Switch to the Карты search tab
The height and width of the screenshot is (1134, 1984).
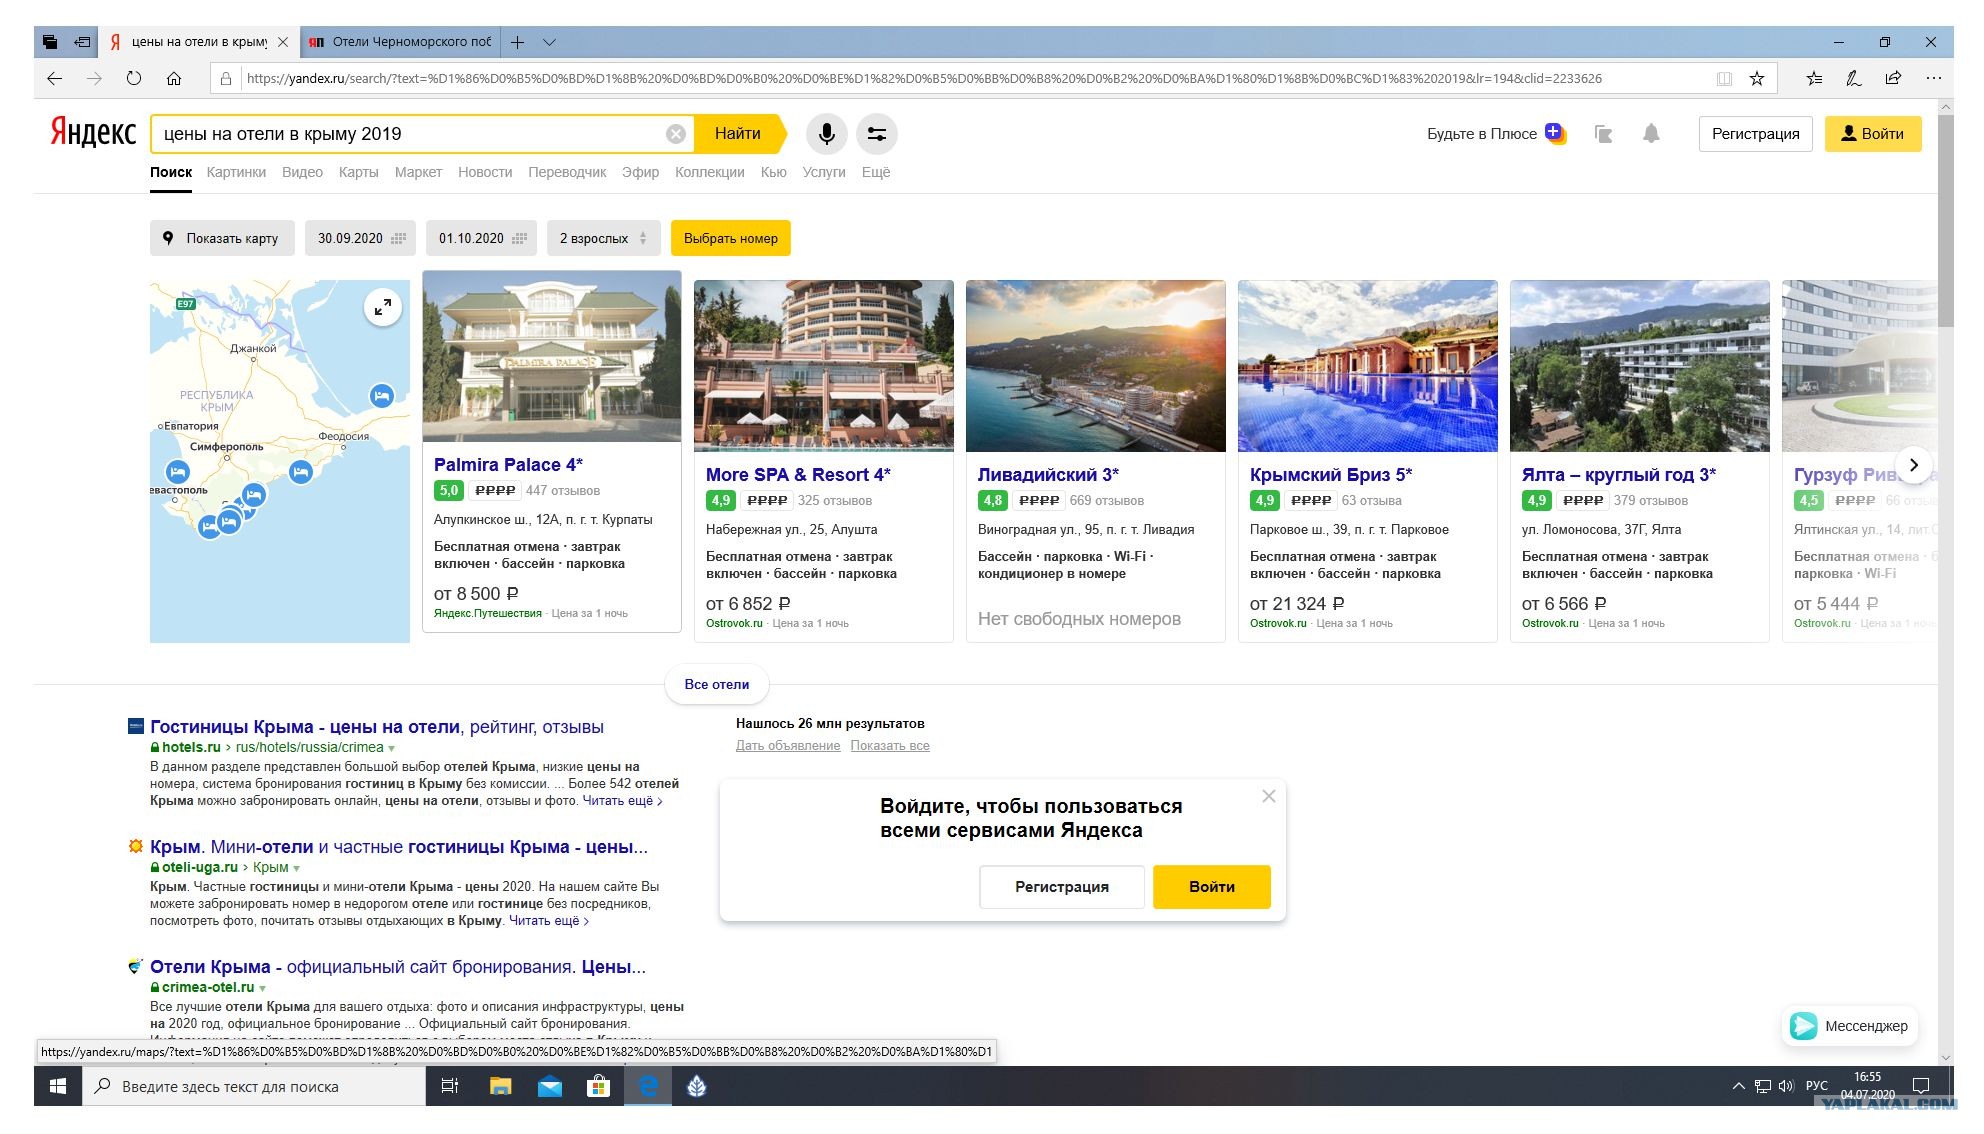358,172
